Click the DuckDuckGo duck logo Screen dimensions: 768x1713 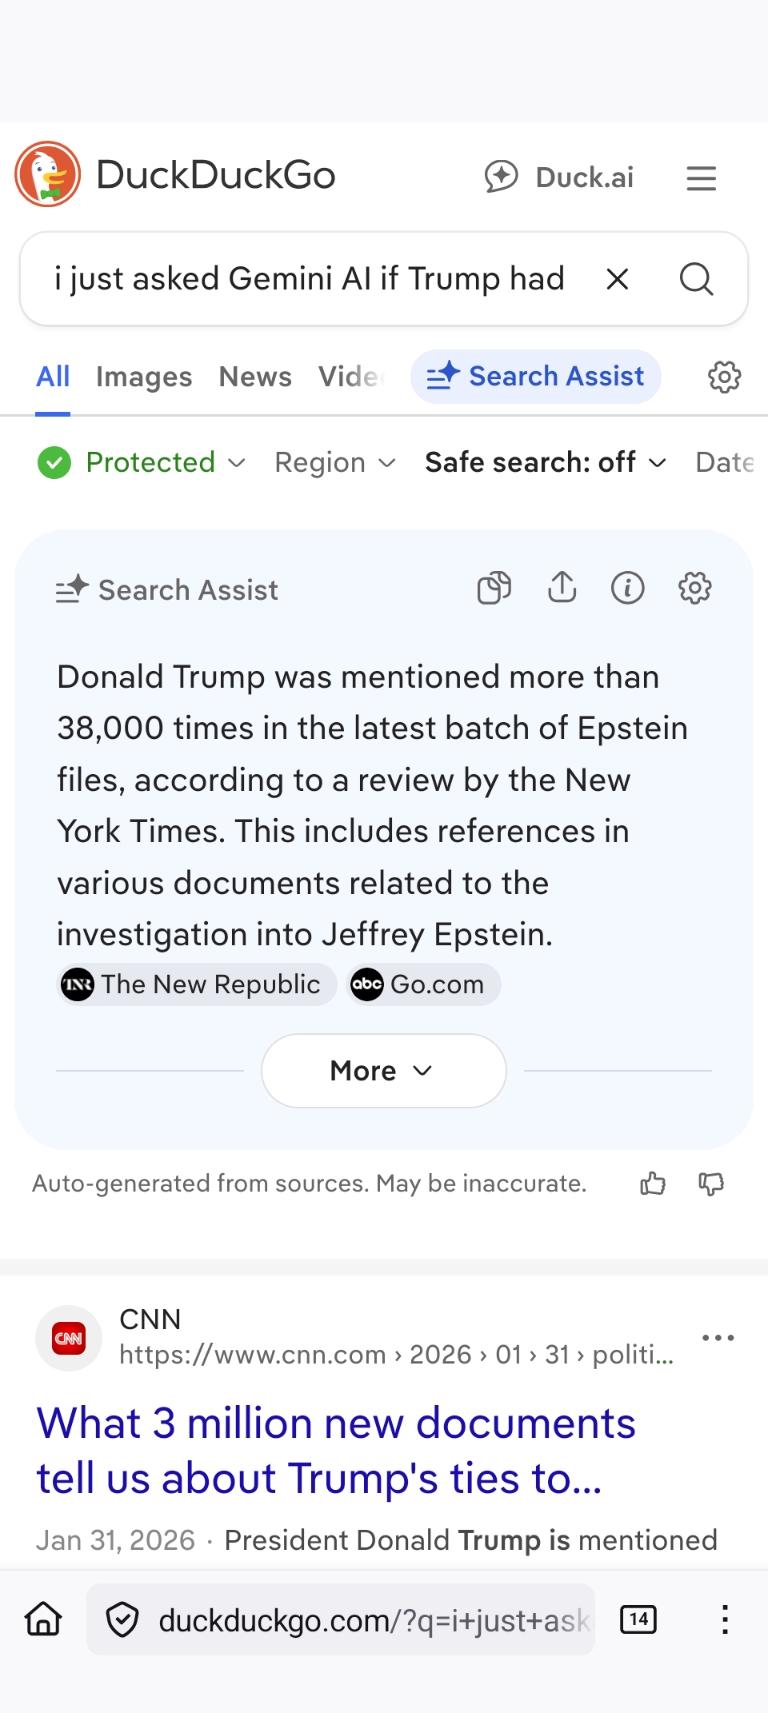tap(47, 175)
